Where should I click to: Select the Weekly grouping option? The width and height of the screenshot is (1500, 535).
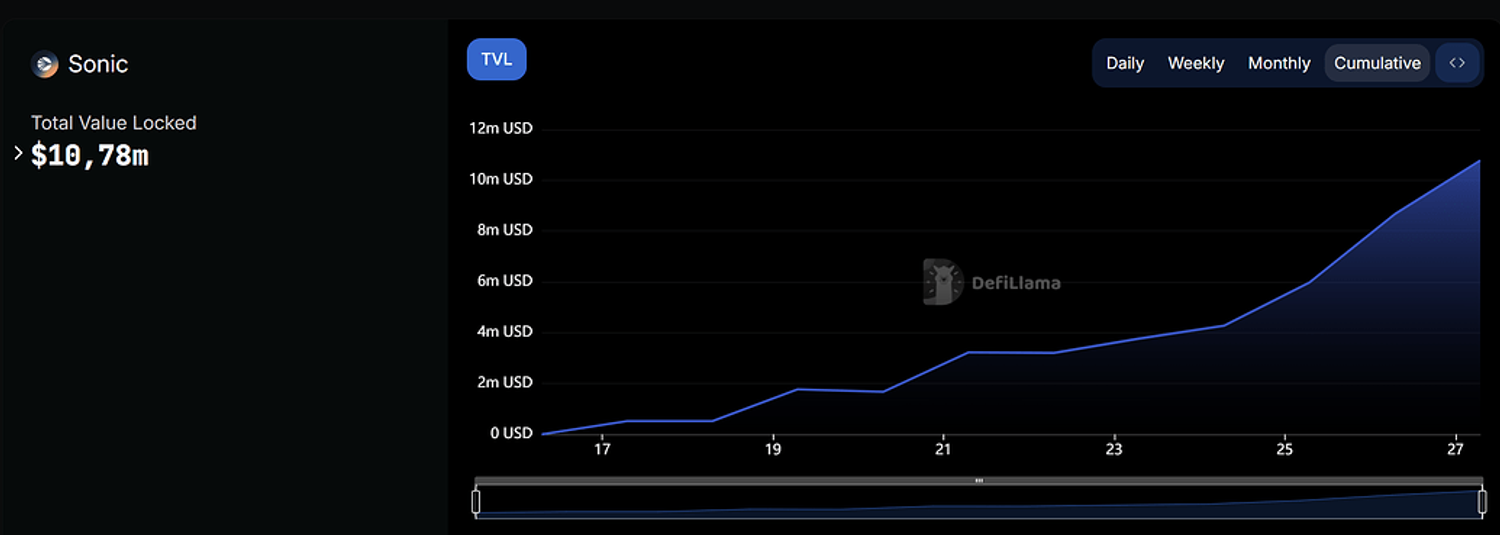pos(1196,63)
